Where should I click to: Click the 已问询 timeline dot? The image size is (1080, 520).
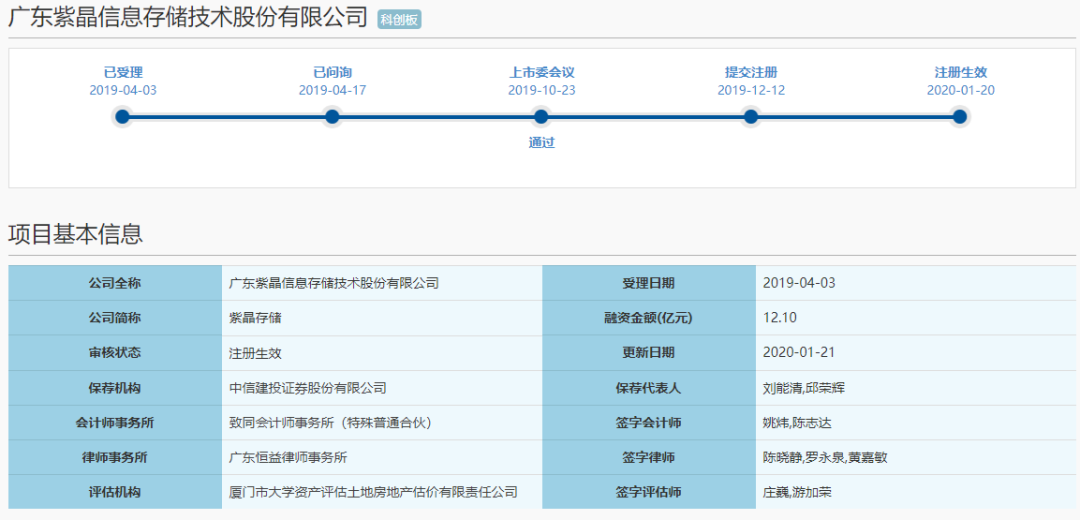(x=332, y=117)
